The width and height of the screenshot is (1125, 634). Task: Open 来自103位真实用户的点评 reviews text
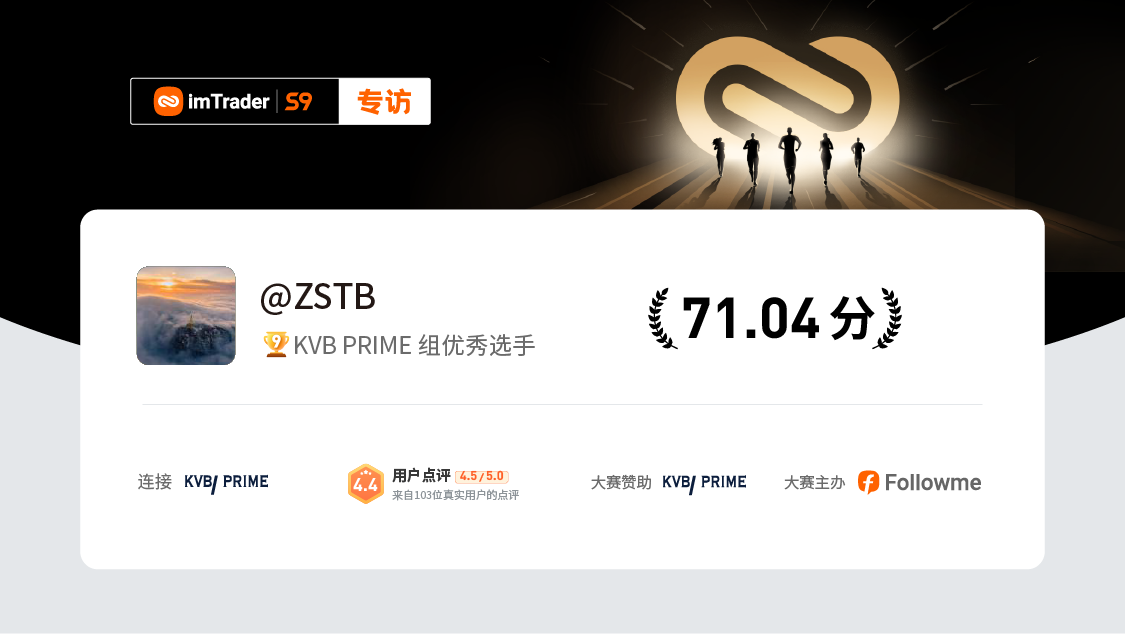[x=456, y=495]
